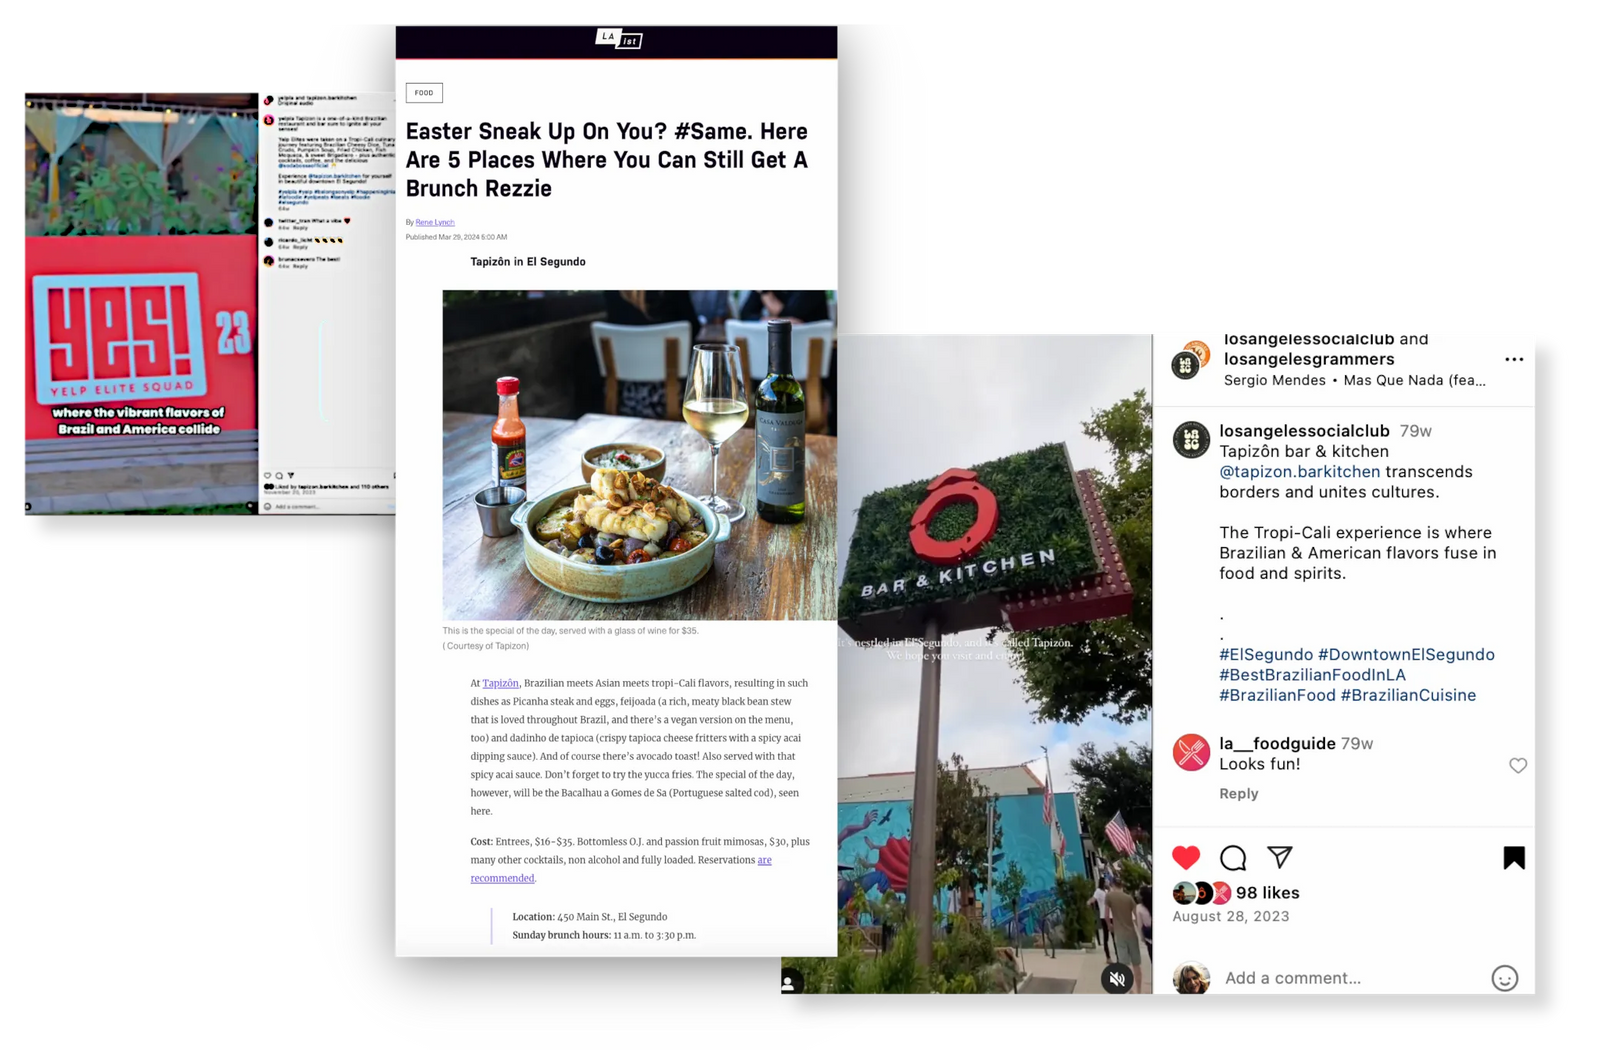
Task: Like the la__foodguide comment heart
Action: 1518,765
